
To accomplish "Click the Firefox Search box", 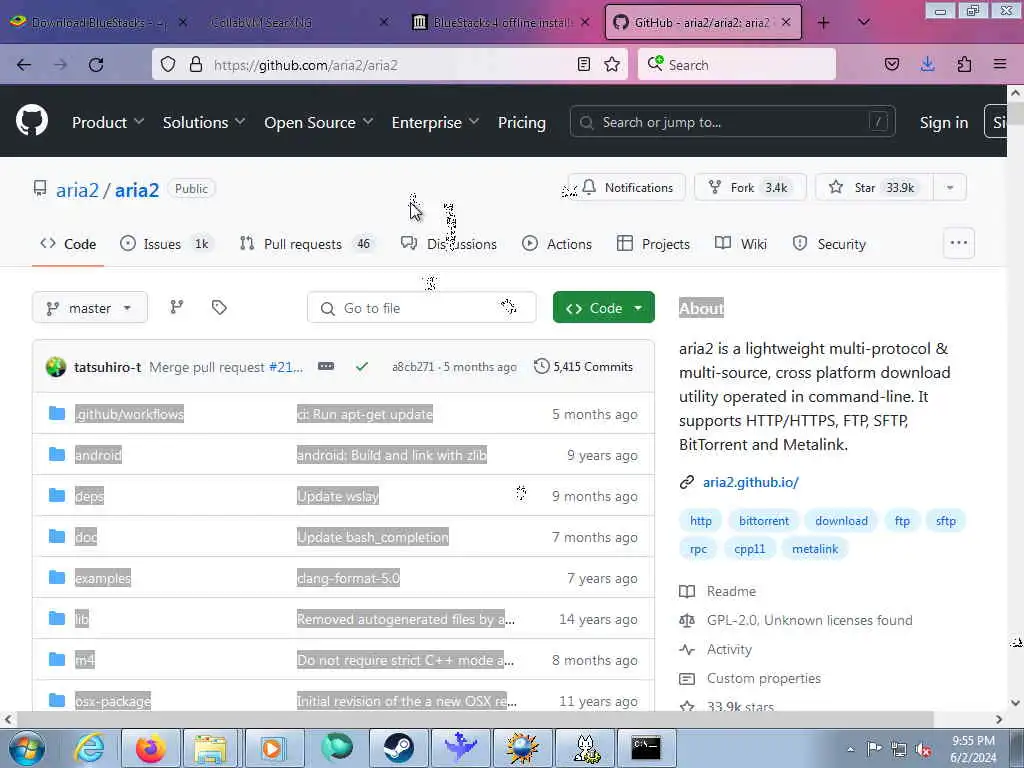I will (x=737, y=65).
